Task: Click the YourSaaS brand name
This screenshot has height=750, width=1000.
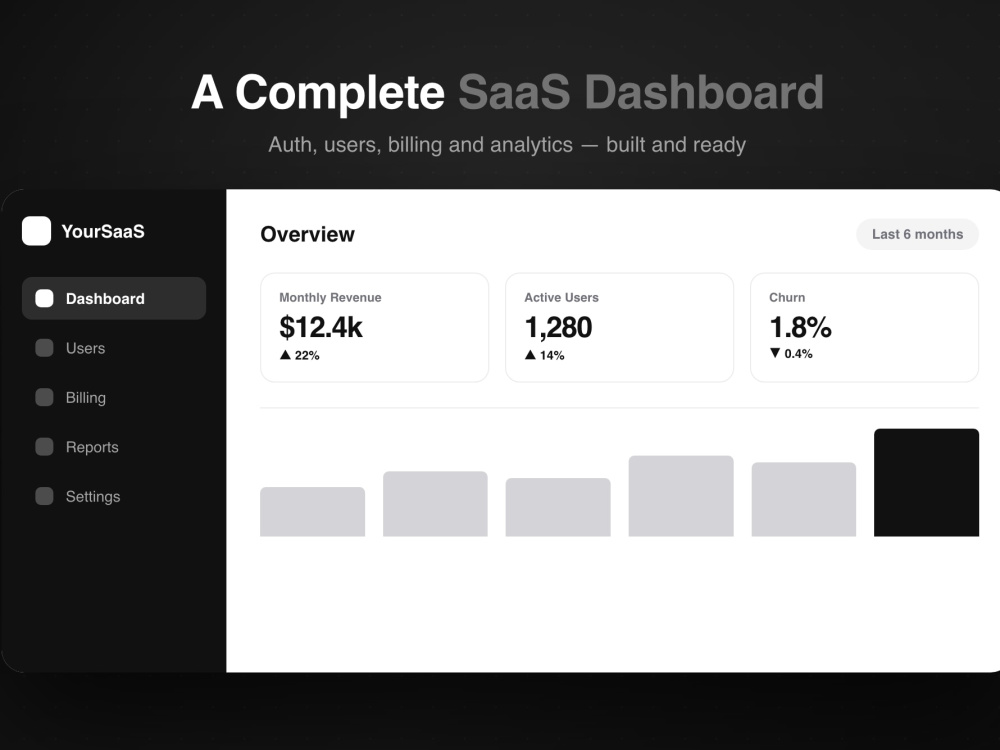Action: (x=103, y=232)
